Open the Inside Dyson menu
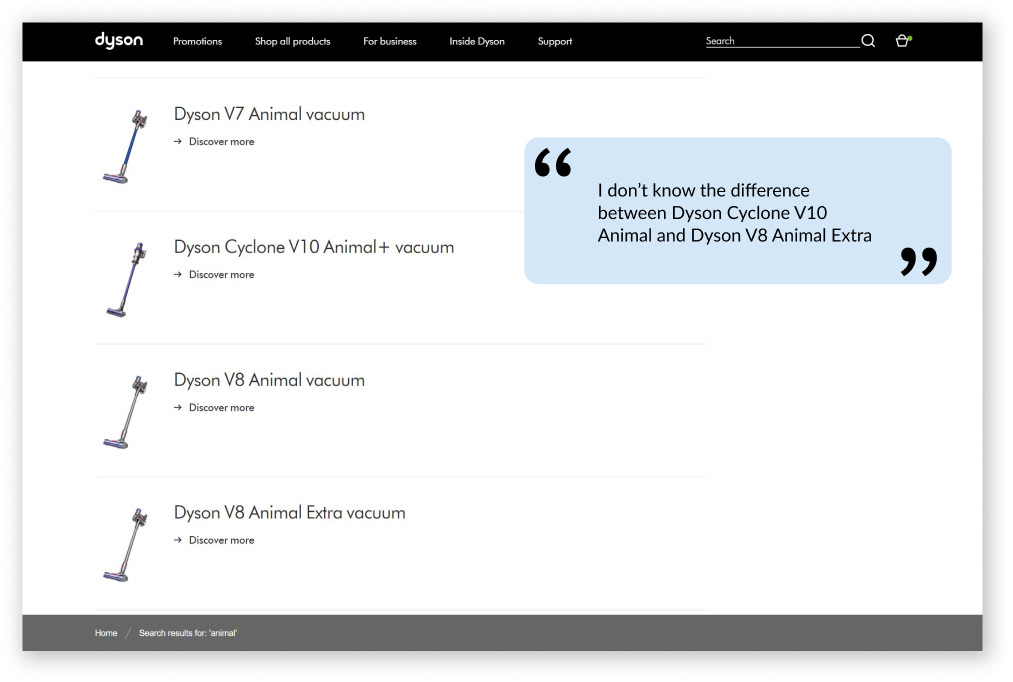 (x=477, y=41)
